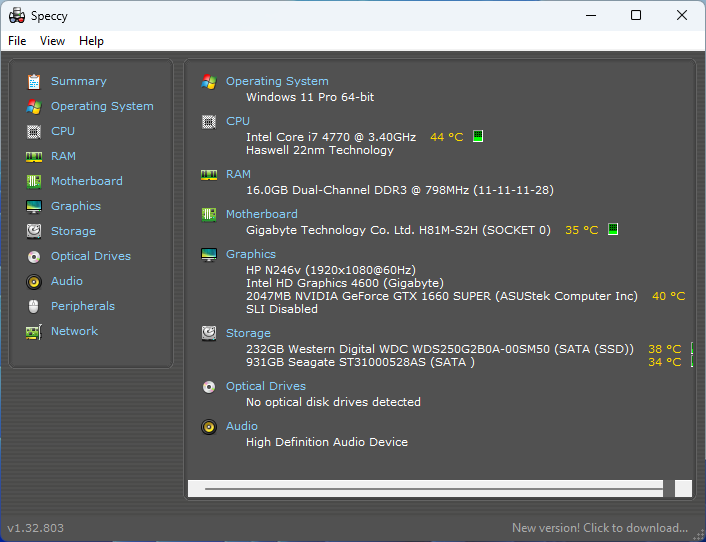Click the Speccy app icon in title bar

(17, 16)
